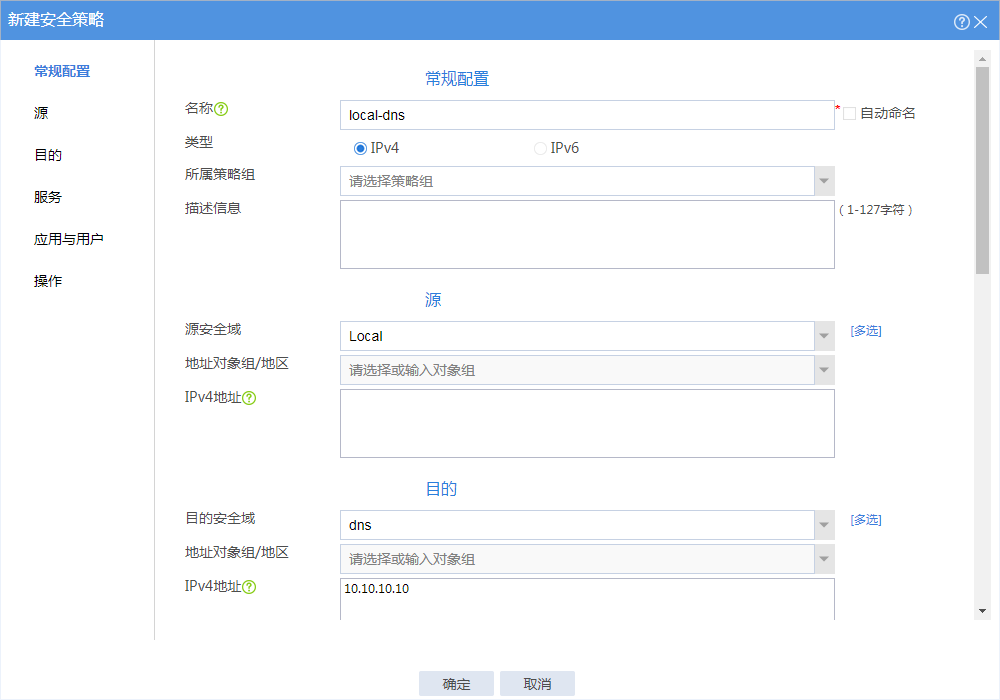Click the help icon in the title bar

point(962,21)
